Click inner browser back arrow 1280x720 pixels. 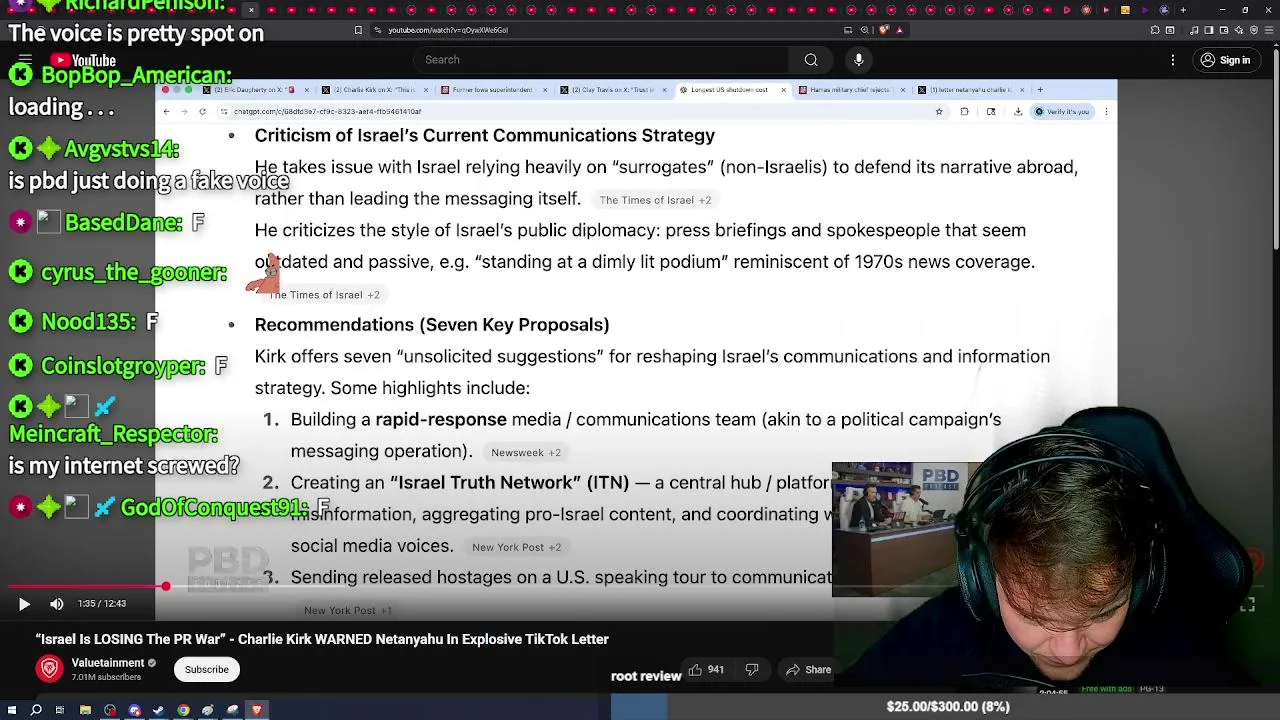pyautogui.click(x=167, y=111)
